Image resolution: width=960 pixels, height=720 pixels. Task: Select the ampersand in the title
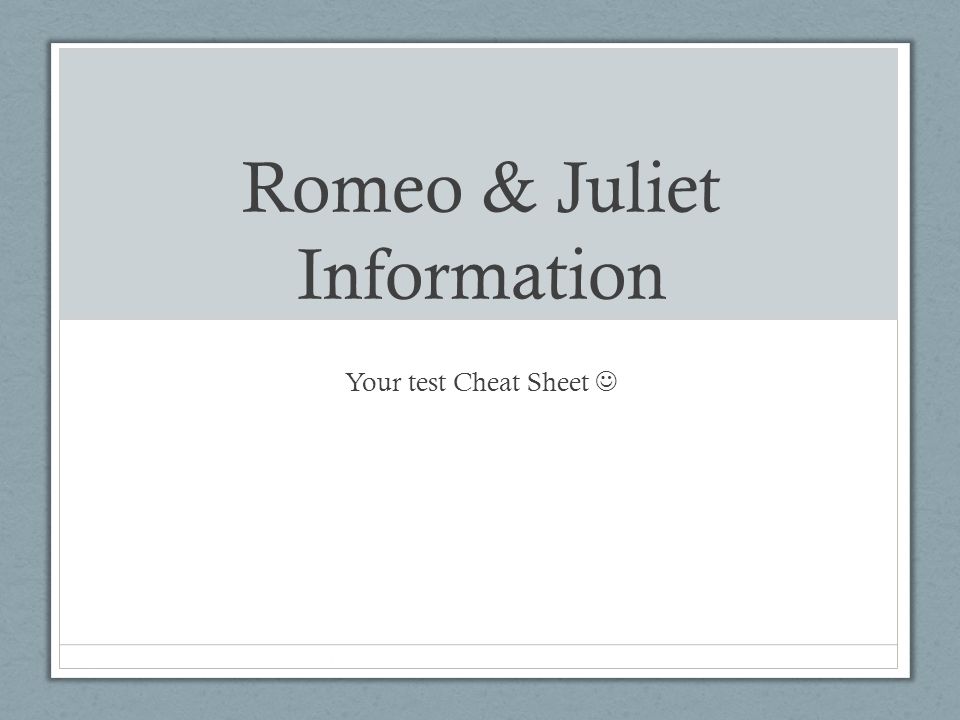click(509, 187)
